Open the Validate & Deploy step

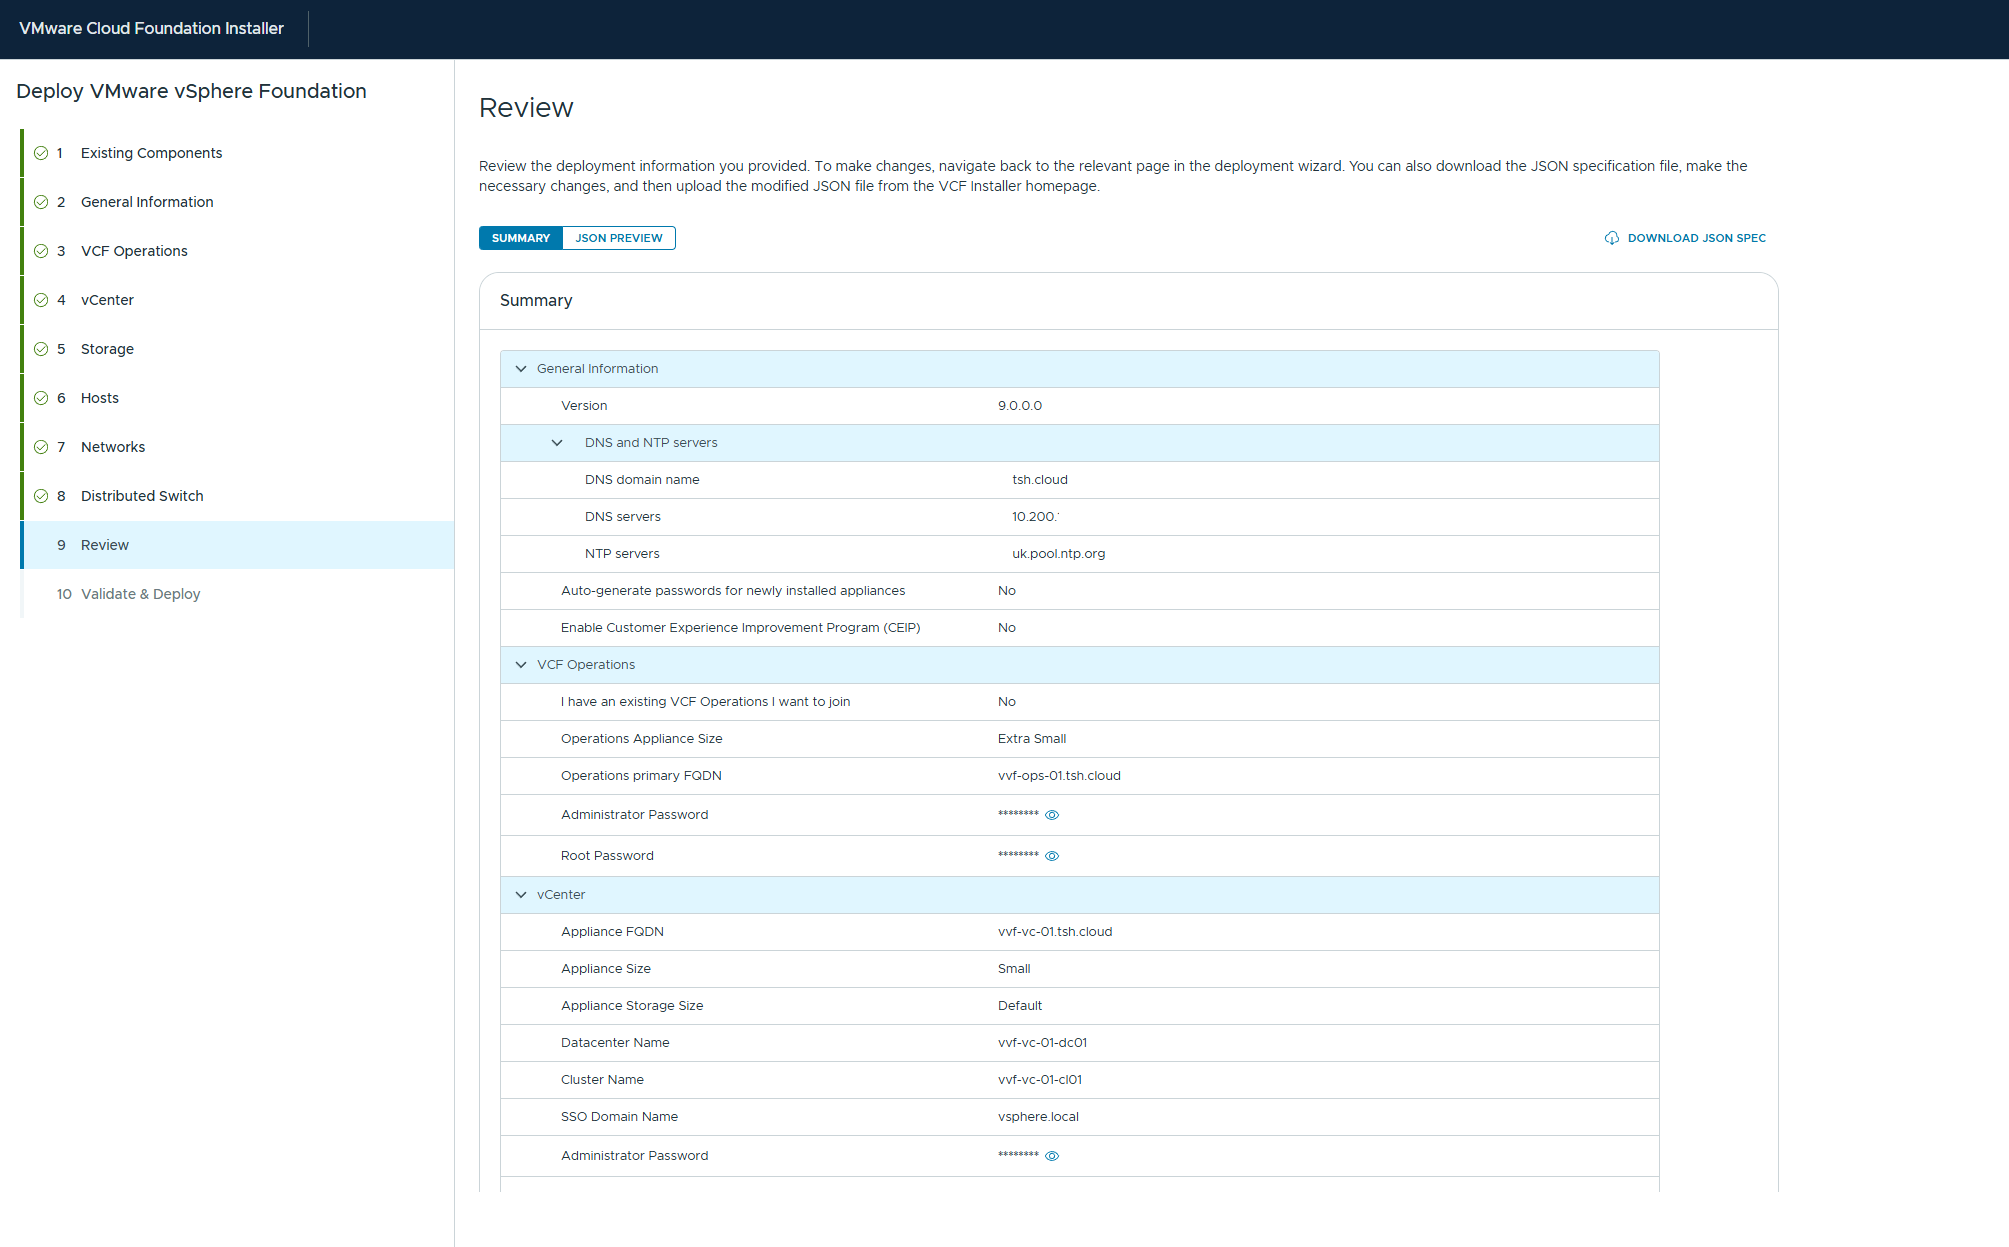[140, 594]
